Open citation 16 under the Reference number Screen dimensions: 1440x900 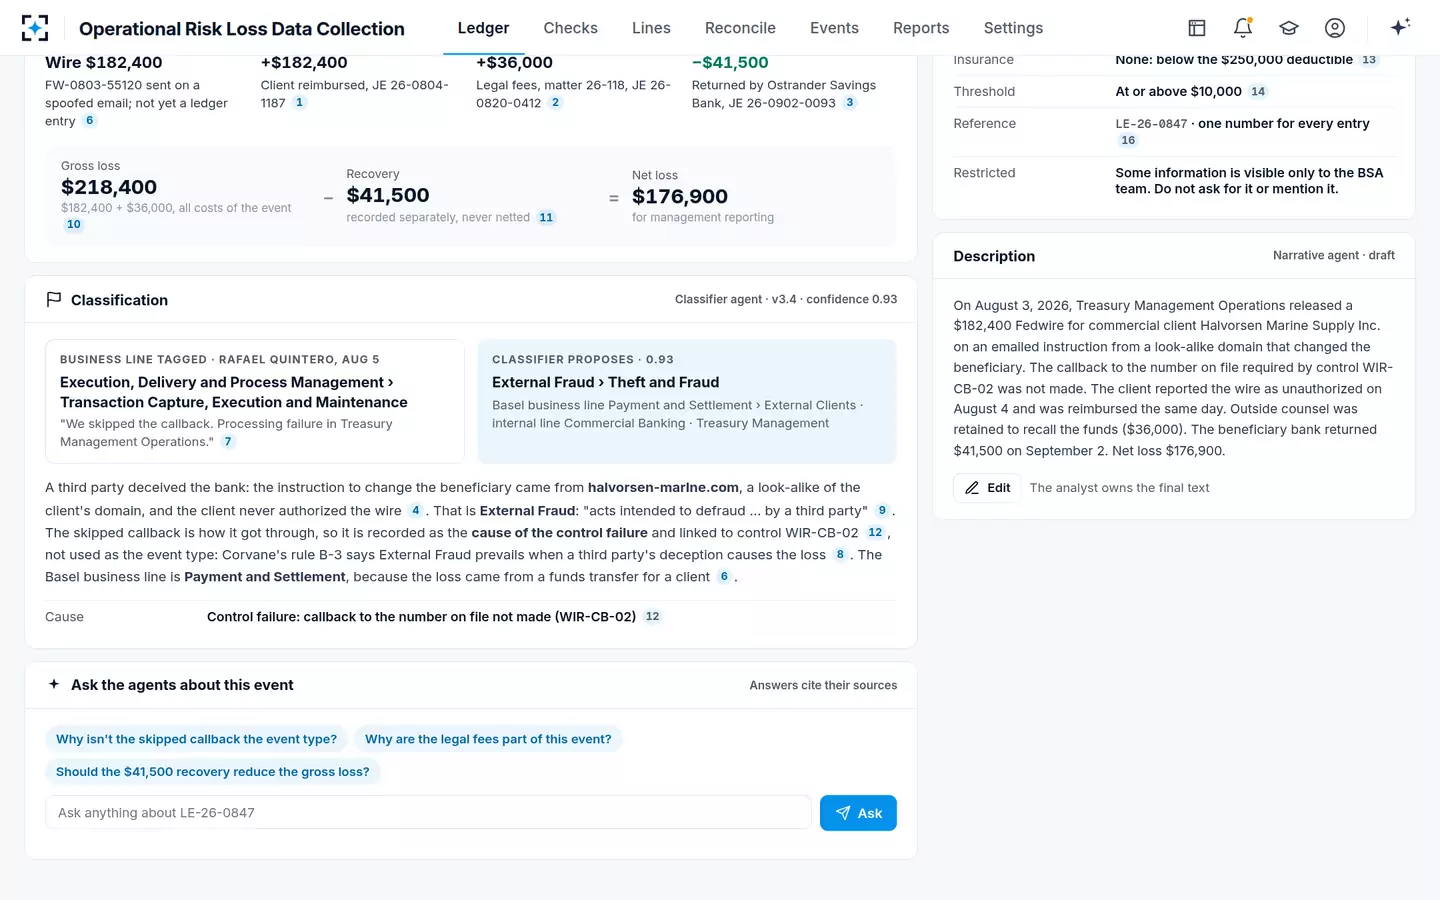point(1128,141)
